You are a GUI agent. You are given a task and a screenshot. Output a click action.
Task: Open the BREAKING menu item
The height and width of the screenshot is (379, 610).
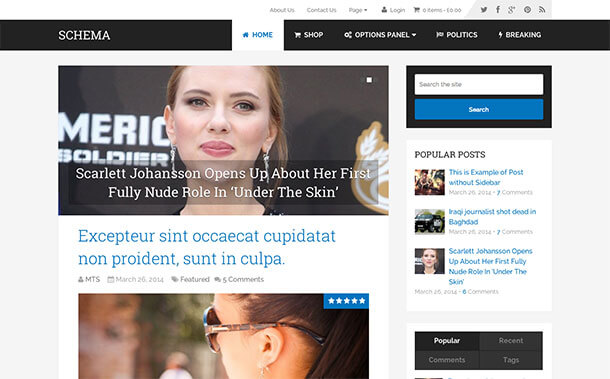tap(520, 35)
